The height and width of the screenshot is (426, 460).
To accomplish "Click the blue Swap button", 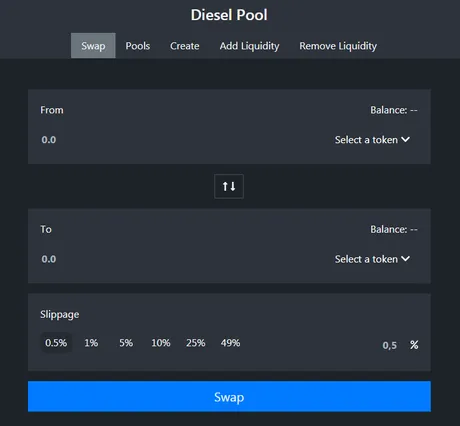I will point(229,396).
